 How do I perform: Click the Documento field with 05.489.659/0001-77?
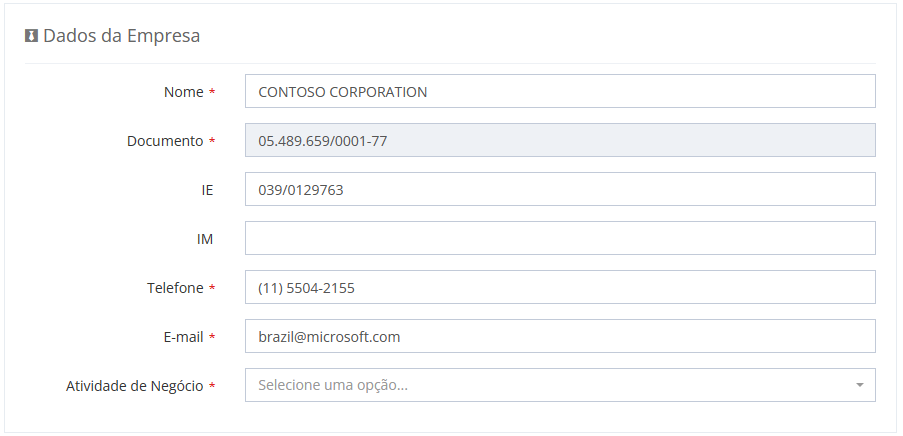pos(560,141)
